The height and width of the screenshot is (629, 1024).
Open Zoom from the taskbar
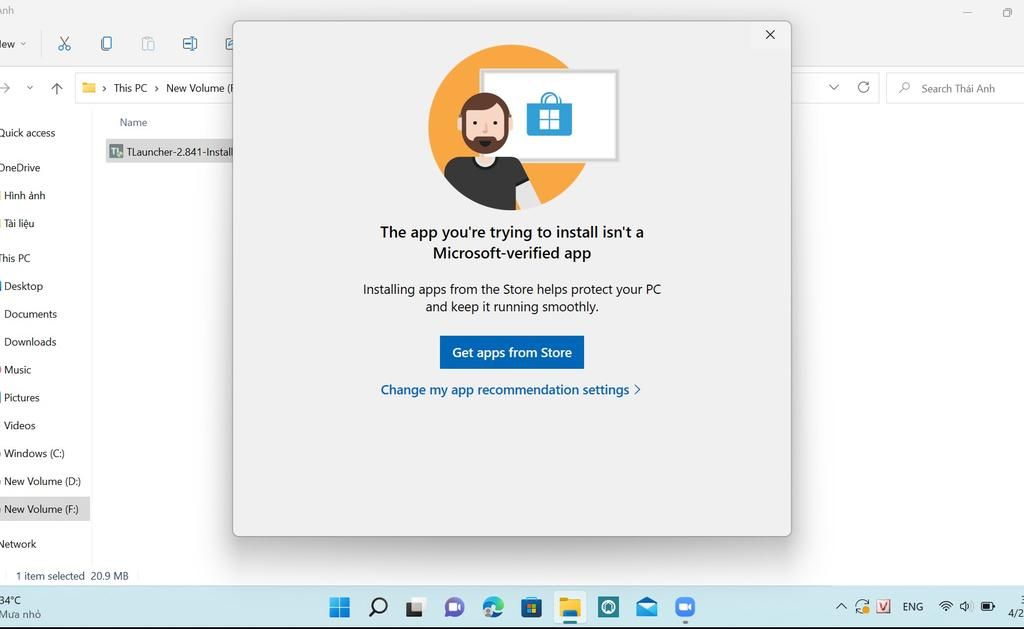point(685,607)
